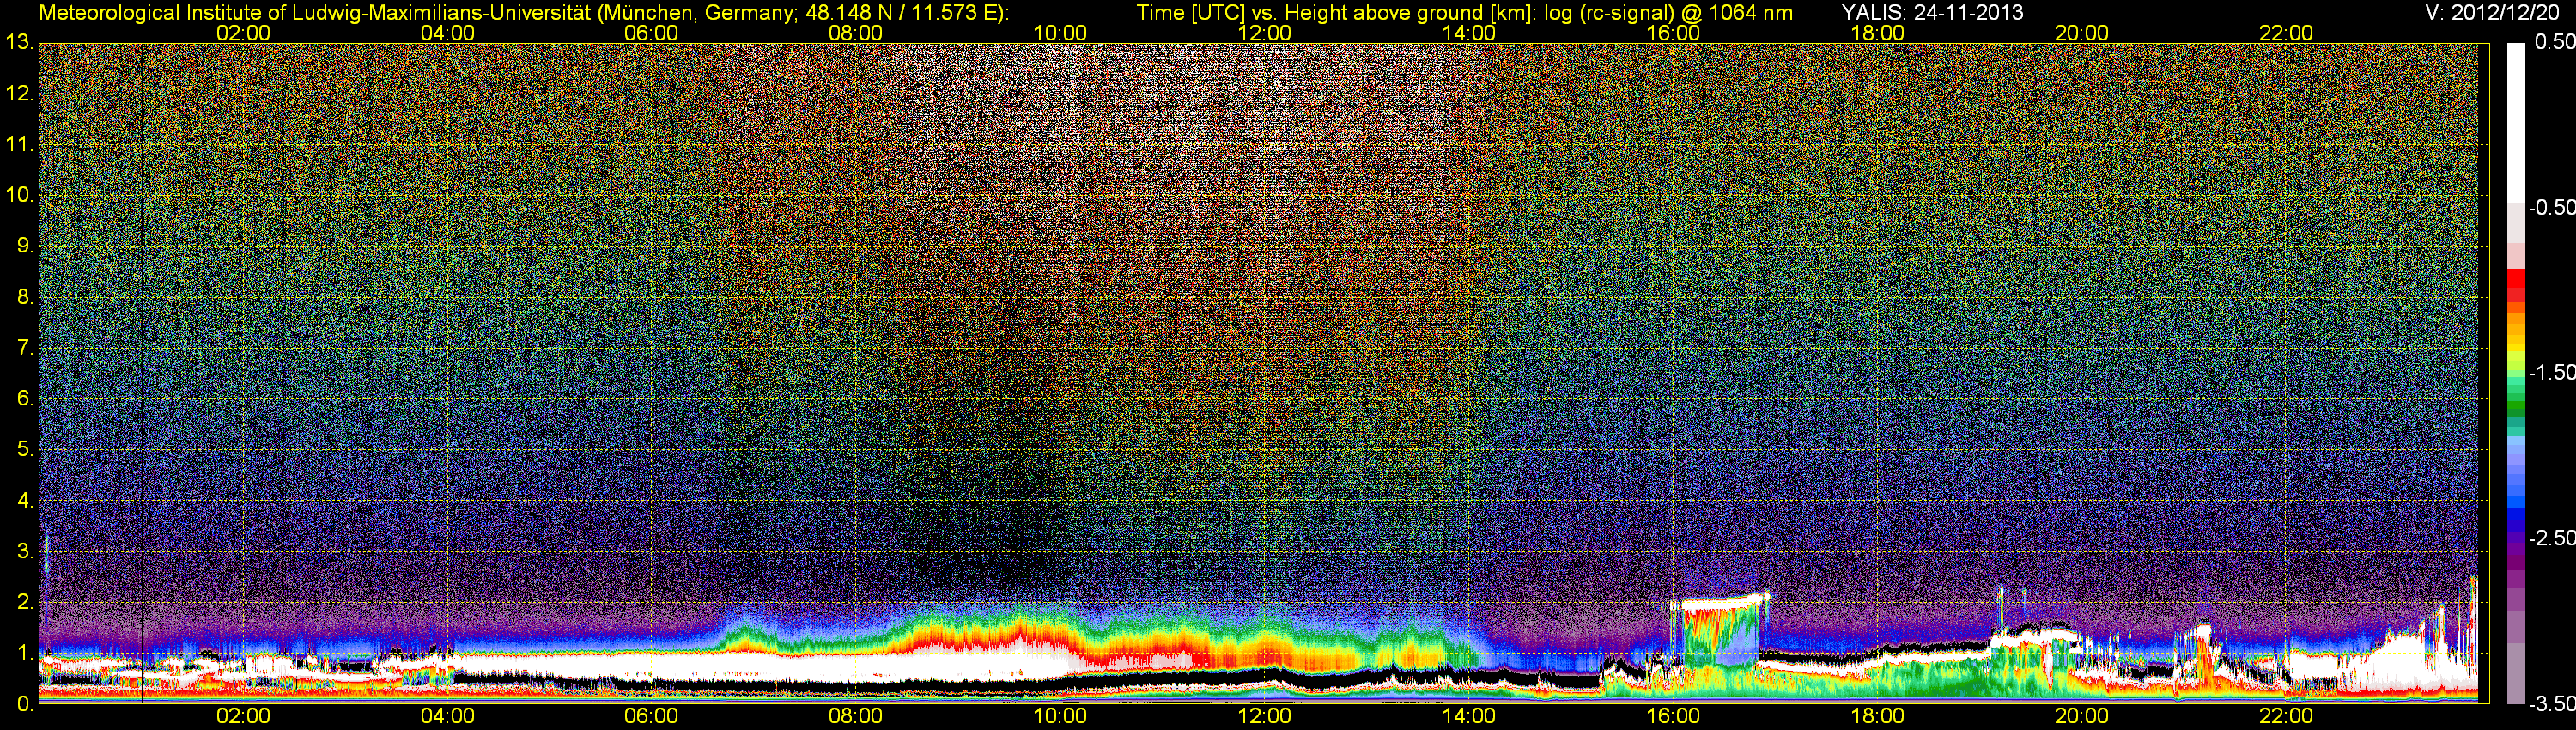Viewport: 2576px width, 730px height.
Task: Click '06:00' on the bottom time axis
Action: pos(651,716)
